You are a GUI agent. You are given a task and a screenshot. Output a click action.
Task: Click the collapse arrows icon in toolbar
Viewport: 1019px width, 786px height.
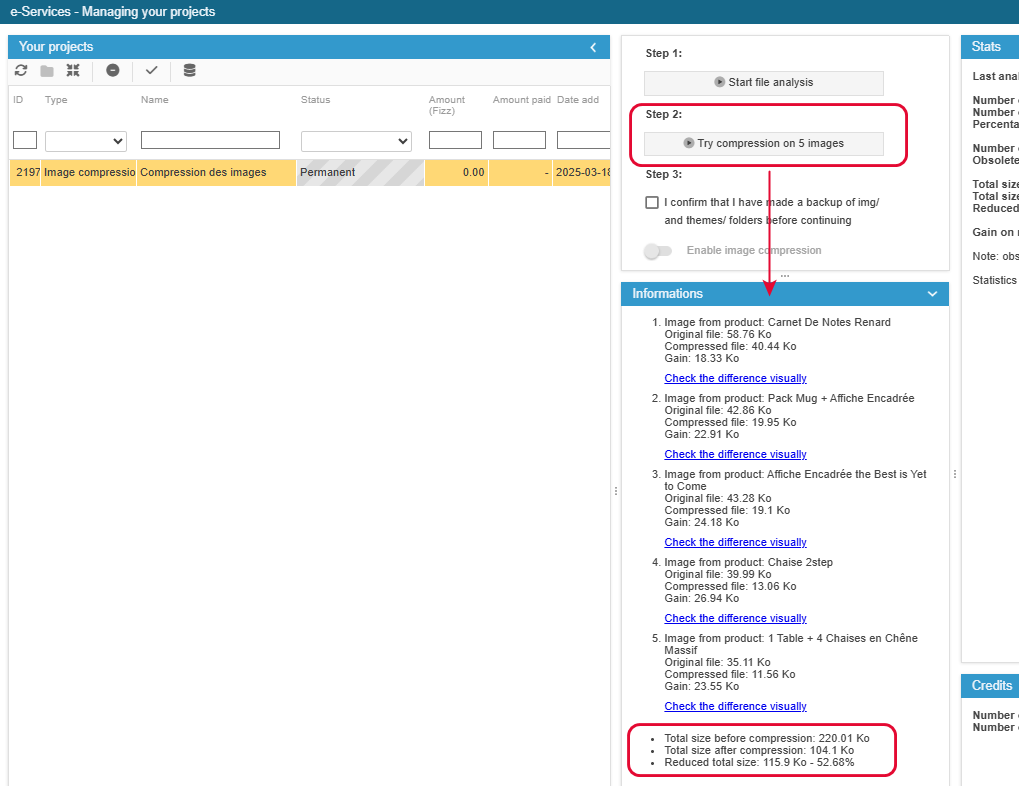(x=73, y=70)
